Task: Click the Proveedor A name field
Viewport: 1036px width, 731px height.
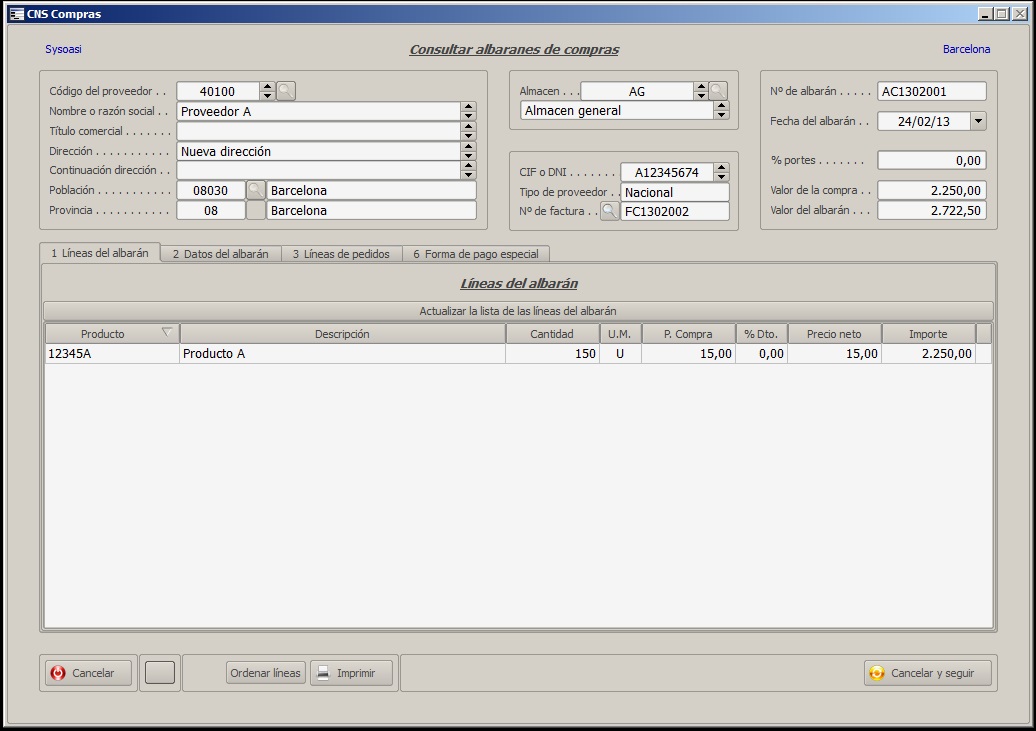Action: tap(318, 111)
